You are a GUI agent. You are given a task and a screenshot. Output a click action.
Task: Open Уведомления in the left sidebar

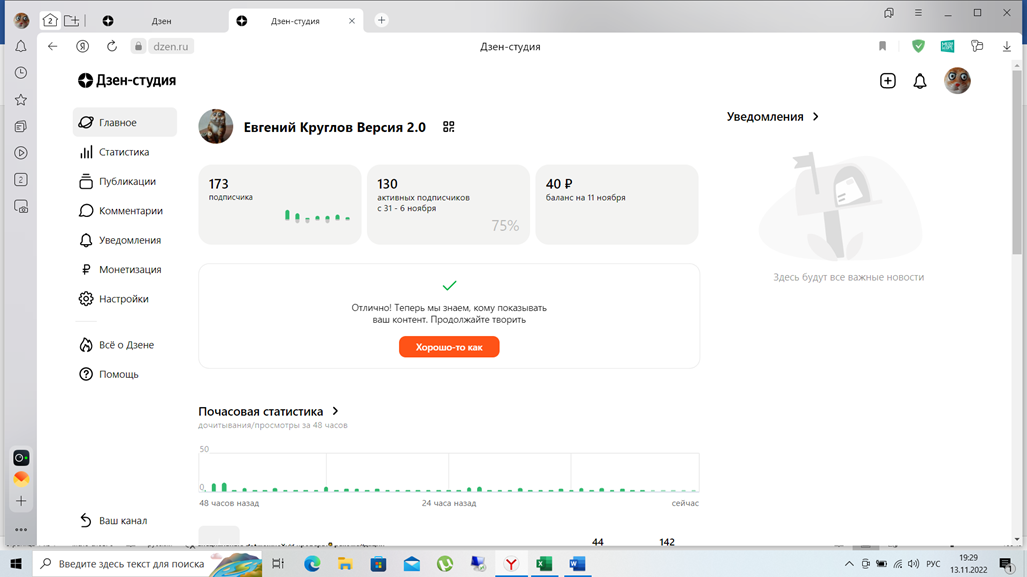click(x=120, y=240)
